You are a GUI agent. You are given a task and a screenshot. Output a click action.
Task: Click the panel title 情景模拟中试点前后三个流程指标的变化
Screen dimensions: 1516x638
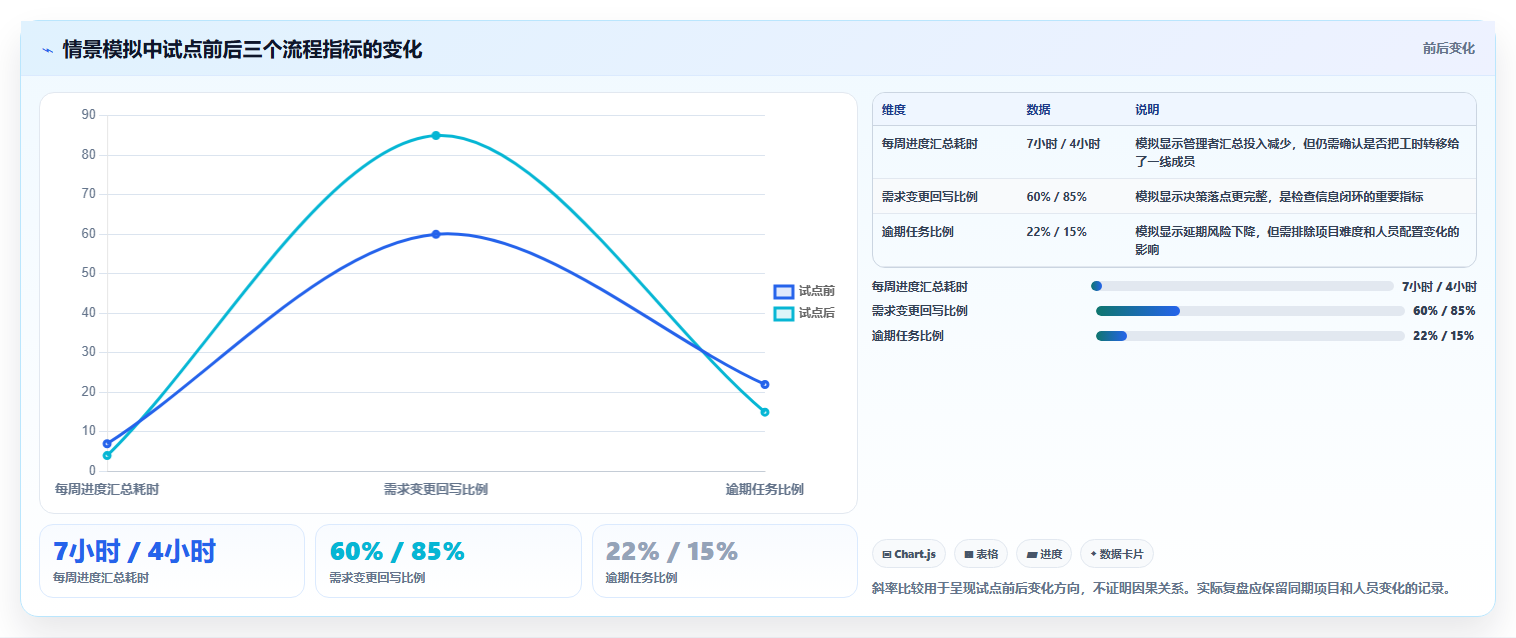pyautogui.click(x=242, y=49)
